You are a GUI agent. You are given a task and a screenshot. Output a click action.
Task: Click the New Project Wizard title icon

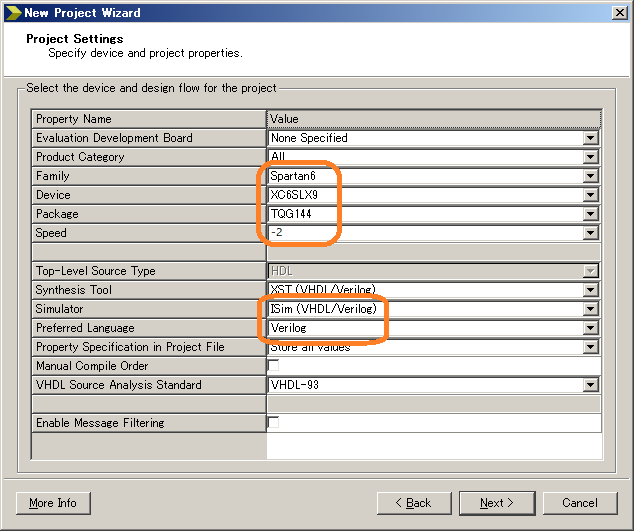pos(12,13)
